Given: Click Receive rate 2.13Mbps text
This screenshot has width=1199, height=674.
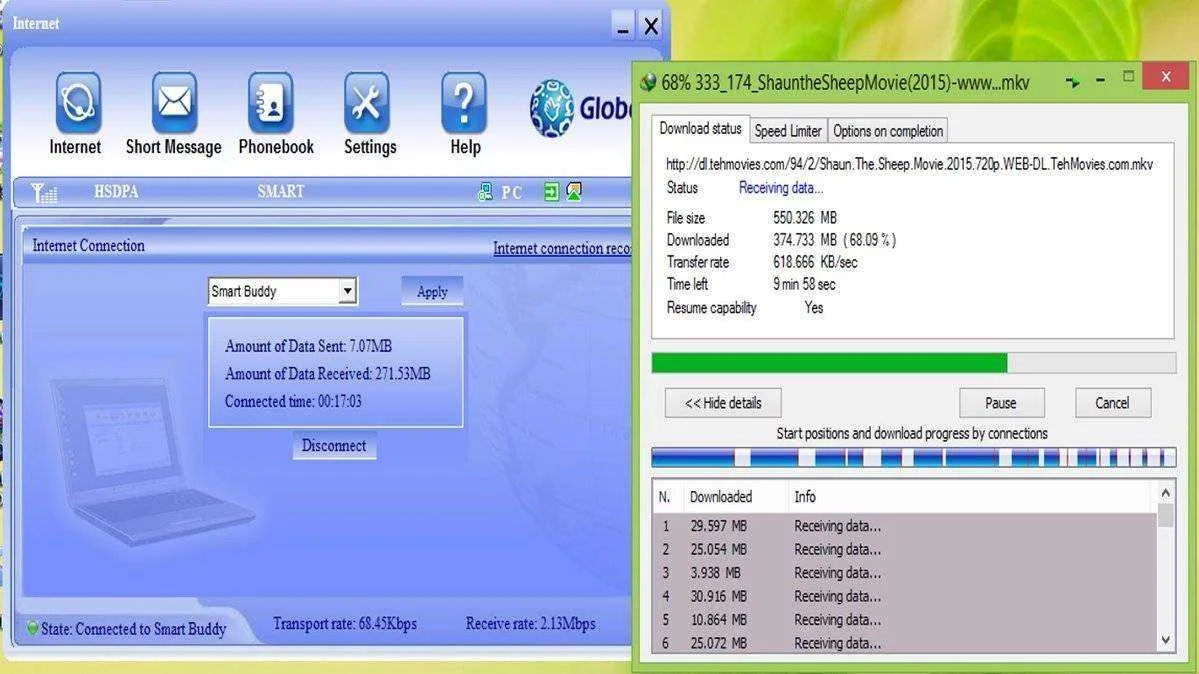Looking at the screenshot, I should pos(530,624).
